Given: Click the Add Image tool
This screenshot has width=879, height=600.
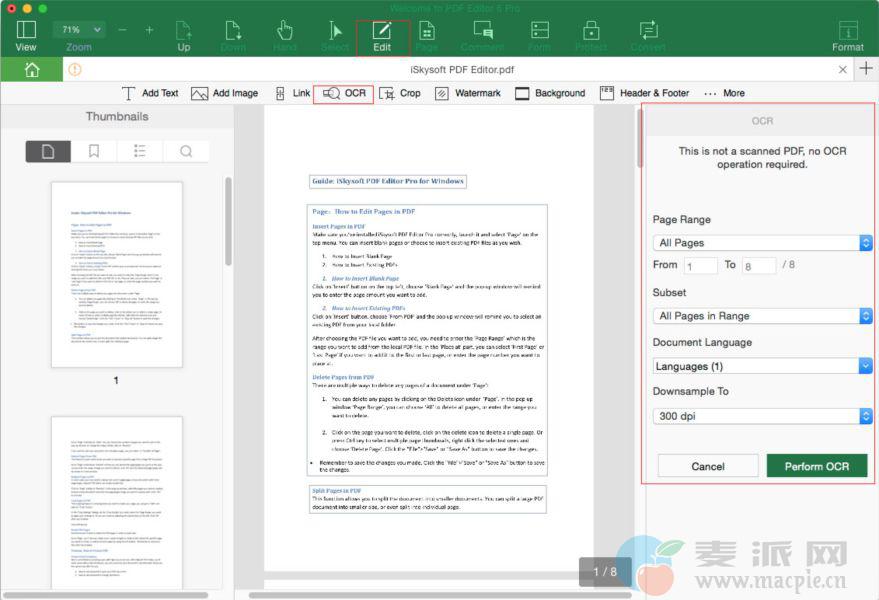Looking at the screenshot, I should point(224,93).
